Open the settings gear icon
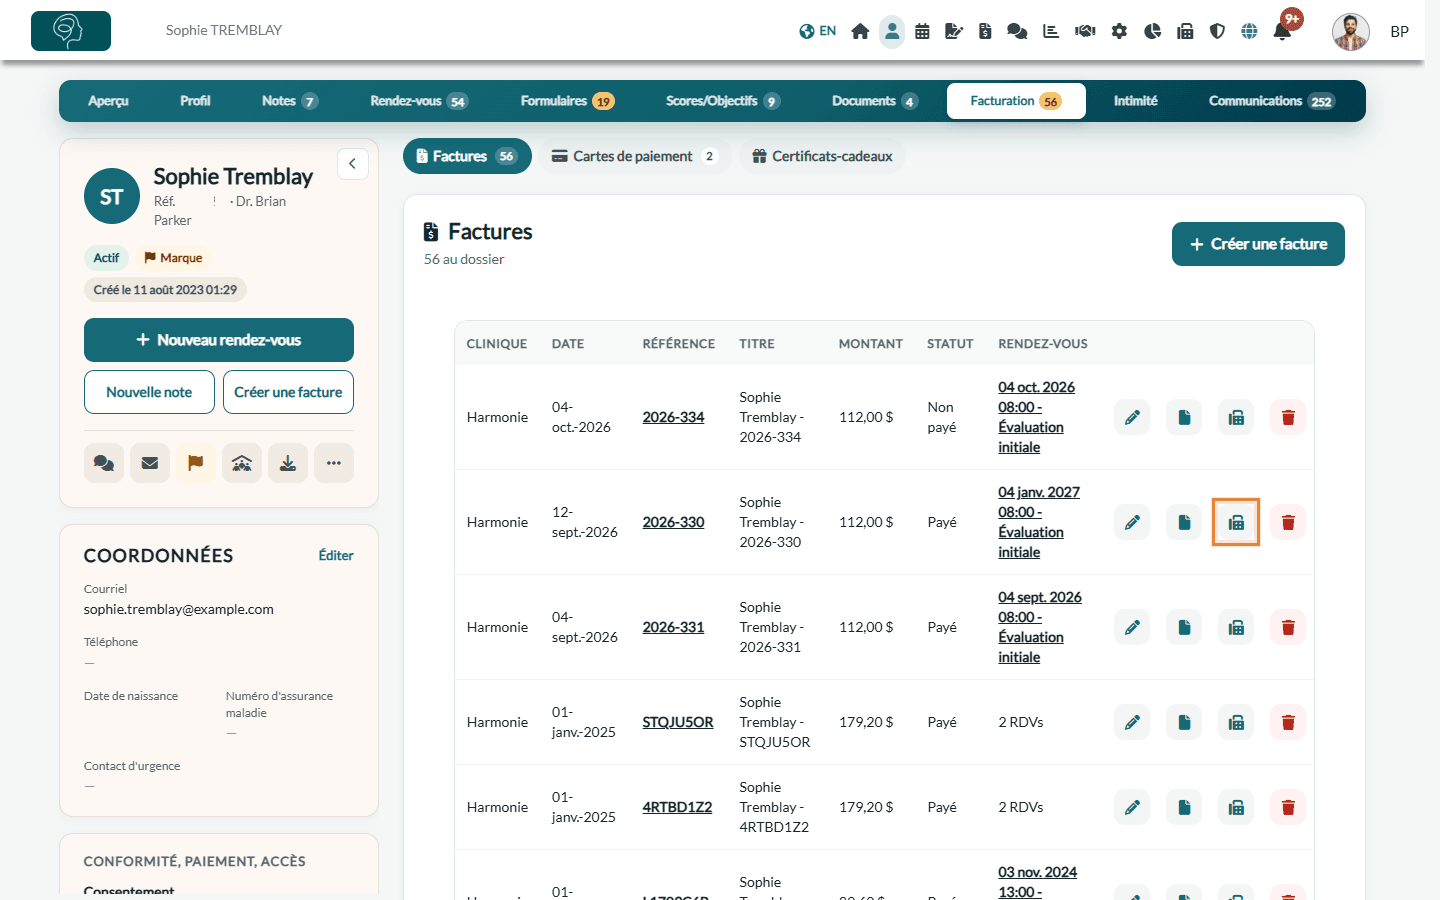The image size is (1440, 900). pos(1119,31)
